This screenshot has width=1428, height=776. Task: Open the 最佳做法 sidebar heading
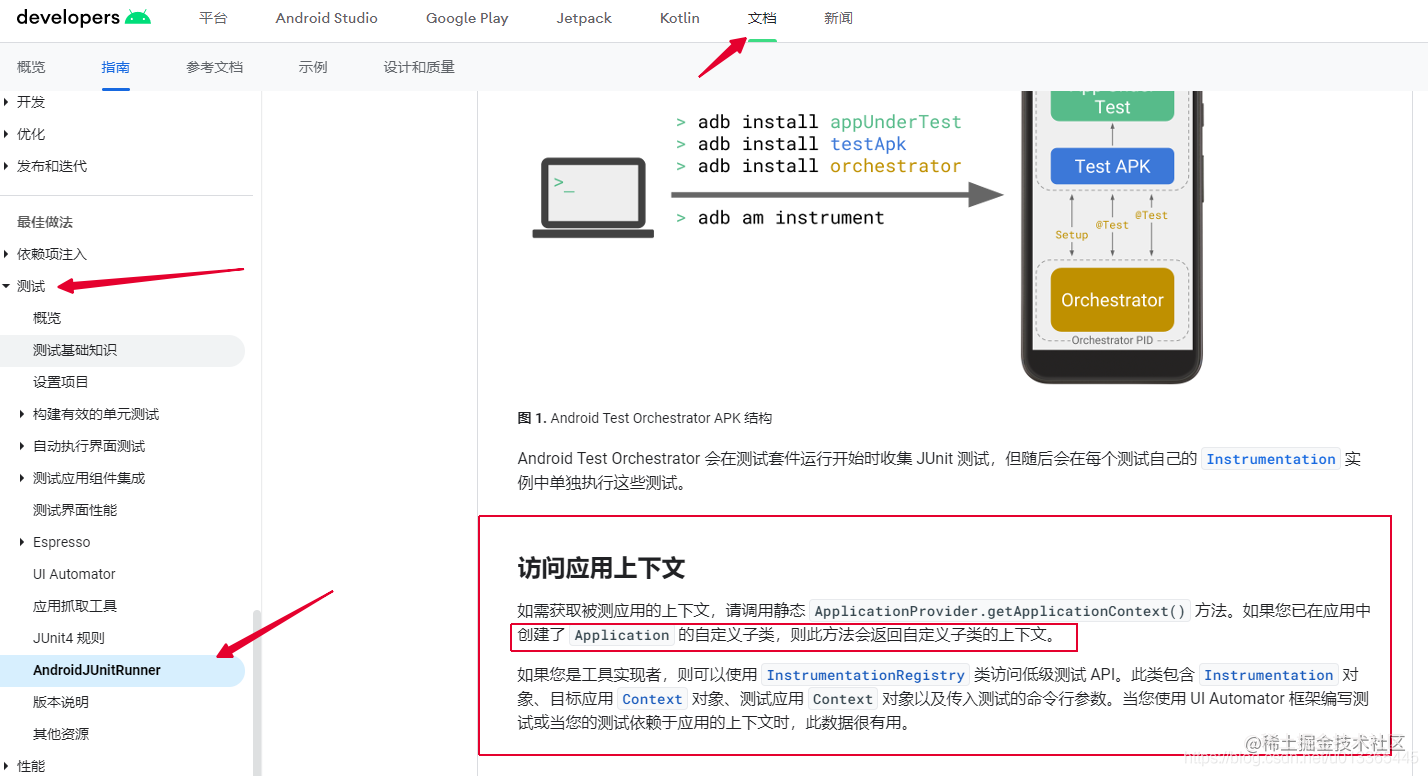pyautogui.click(x=45, y=222)
